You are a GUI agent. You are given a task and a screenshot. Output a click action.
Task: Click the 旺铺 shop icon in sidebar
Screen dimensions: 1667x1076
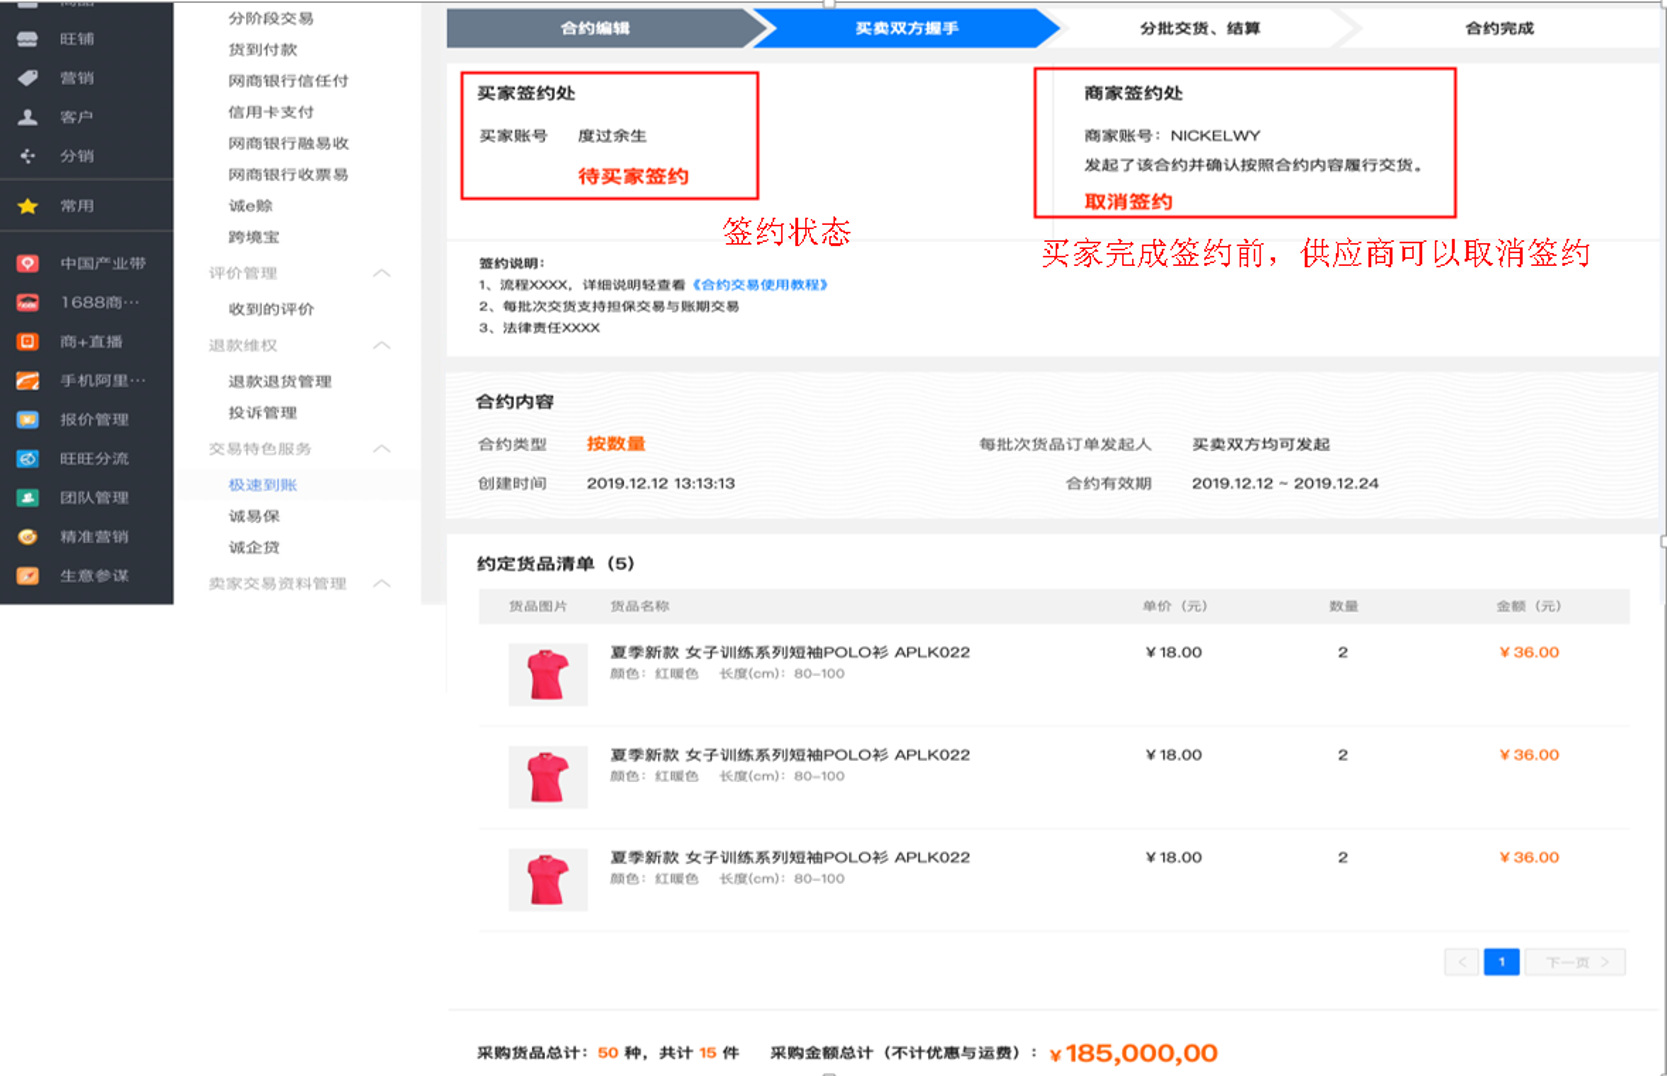pyautogui.click(x=28, y=39)
